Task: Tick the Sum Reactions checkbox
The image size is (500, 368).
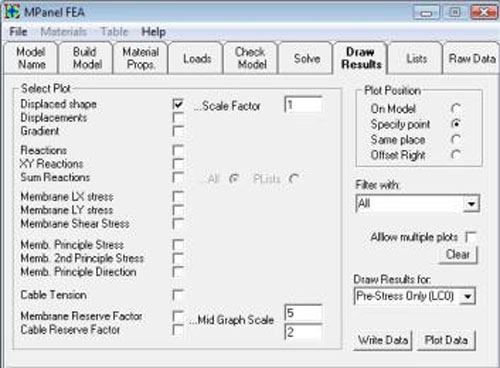Action: click(178, 177)
